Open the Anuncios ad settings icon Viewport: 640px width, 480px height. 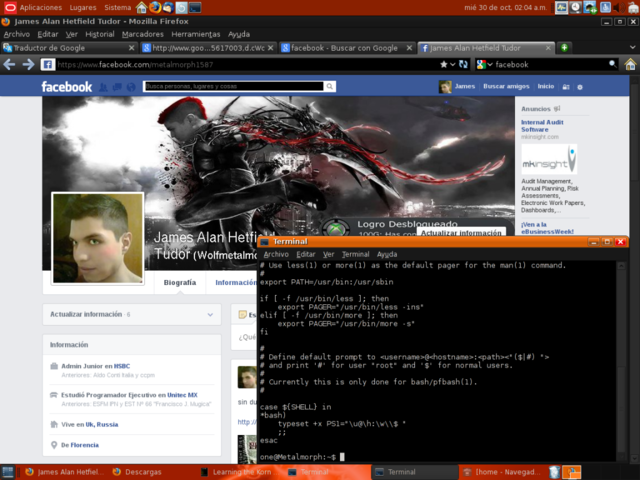pos(557,109)
